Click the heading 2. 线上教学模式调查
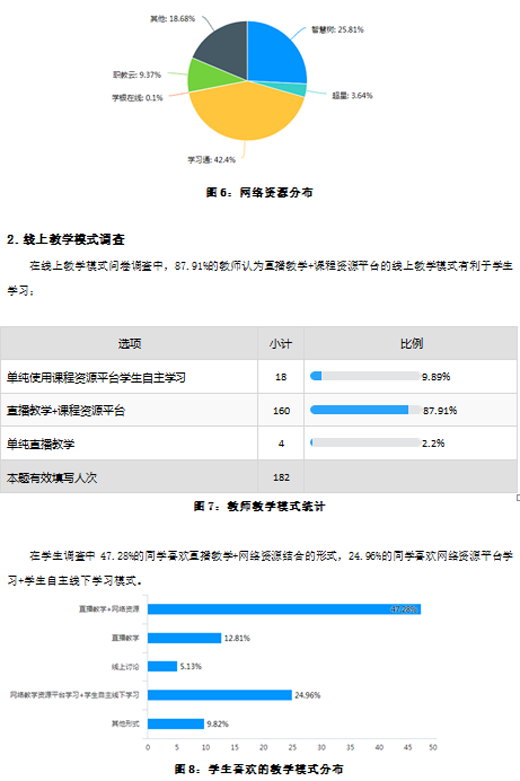The width and height of the screenshot is (520, 781). click(66, 240)
